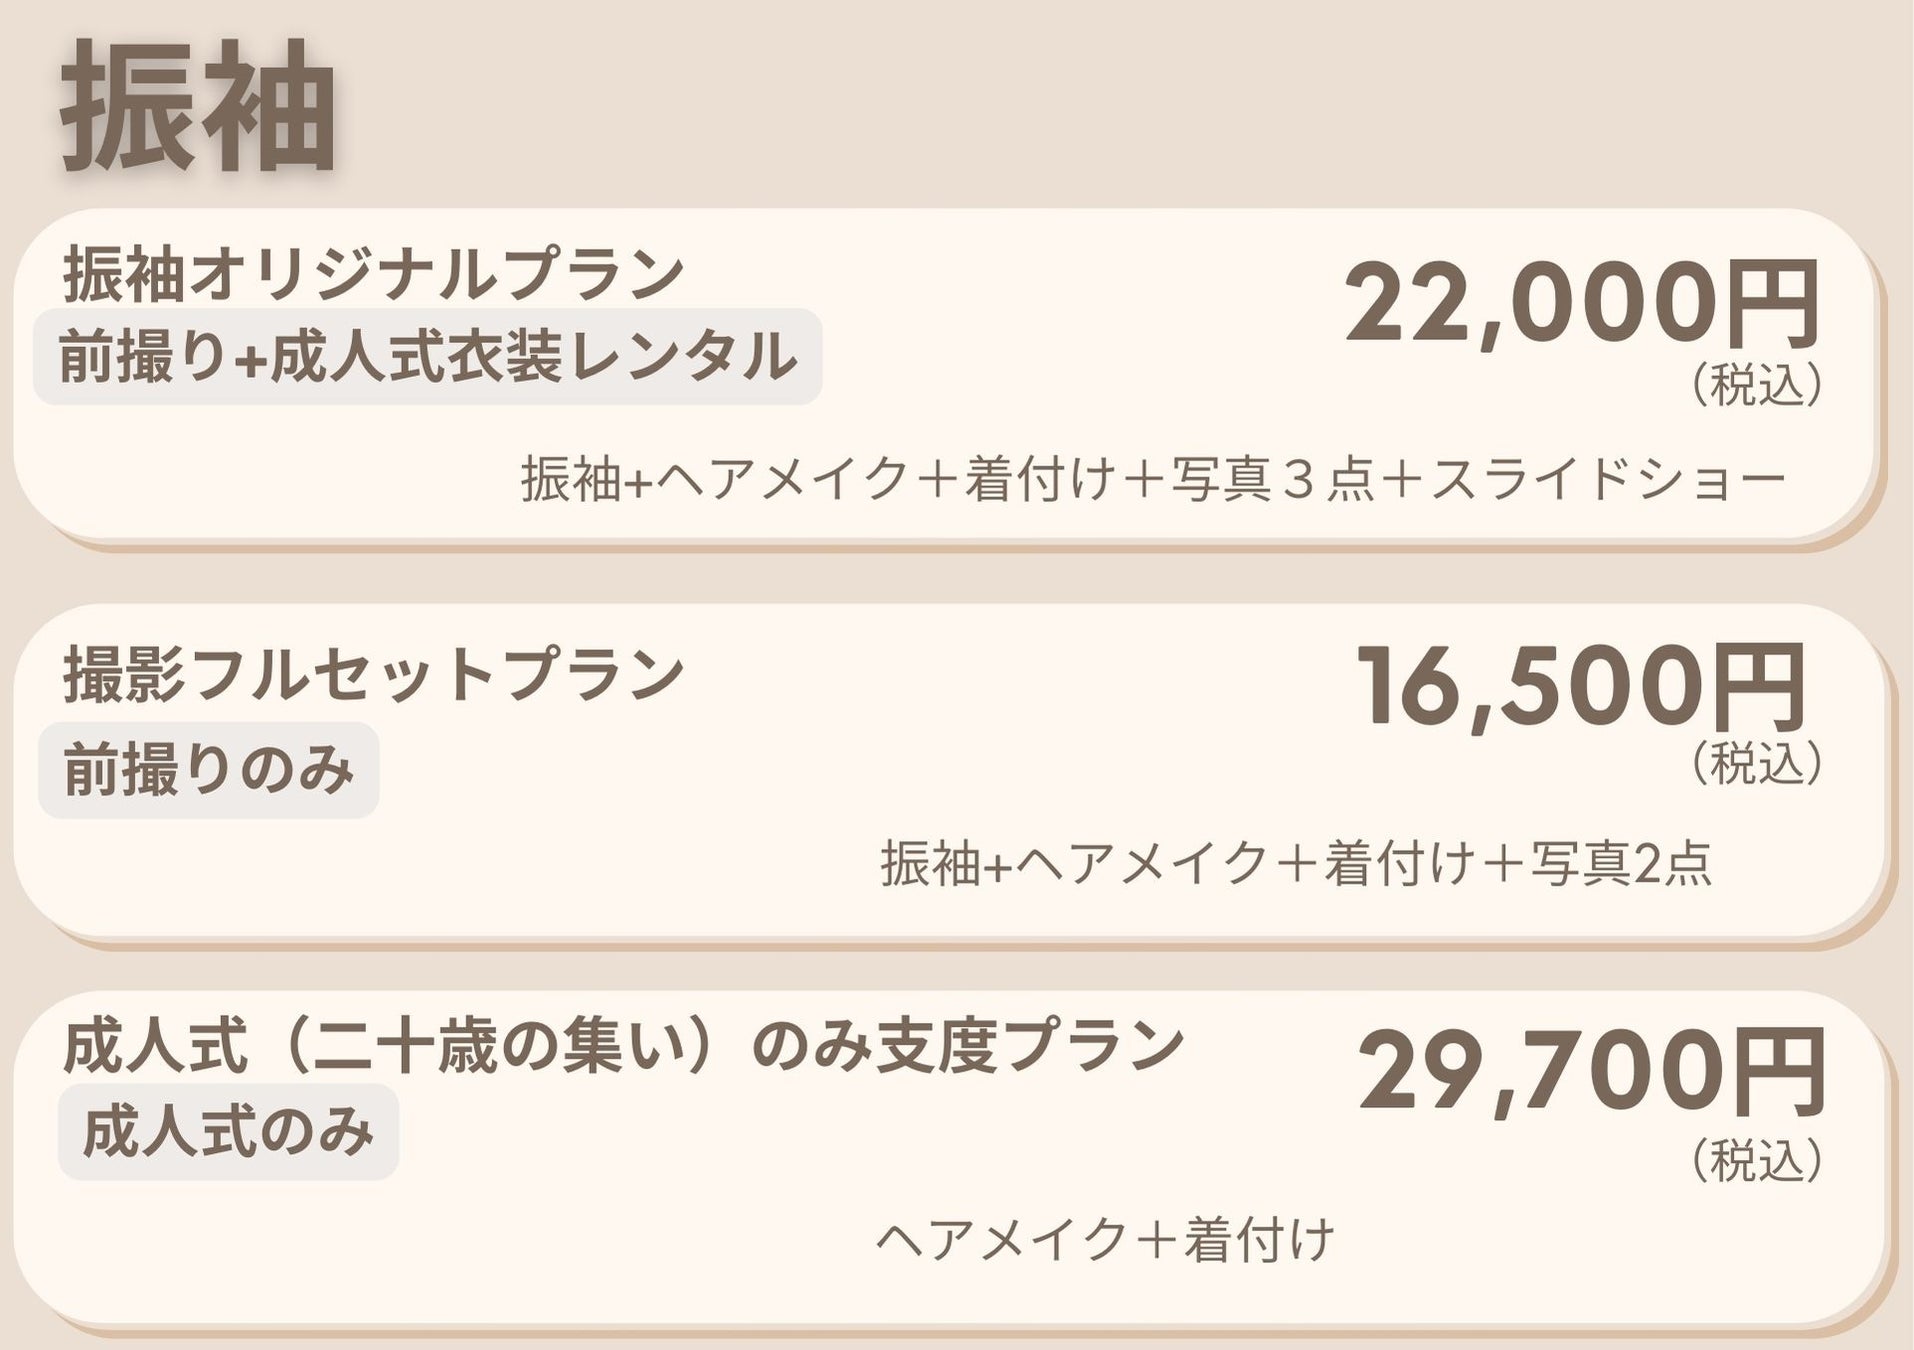Click スライドショー in the first plan details
Viewport: 1914px width, 1350px height.
coord(1608,480)
